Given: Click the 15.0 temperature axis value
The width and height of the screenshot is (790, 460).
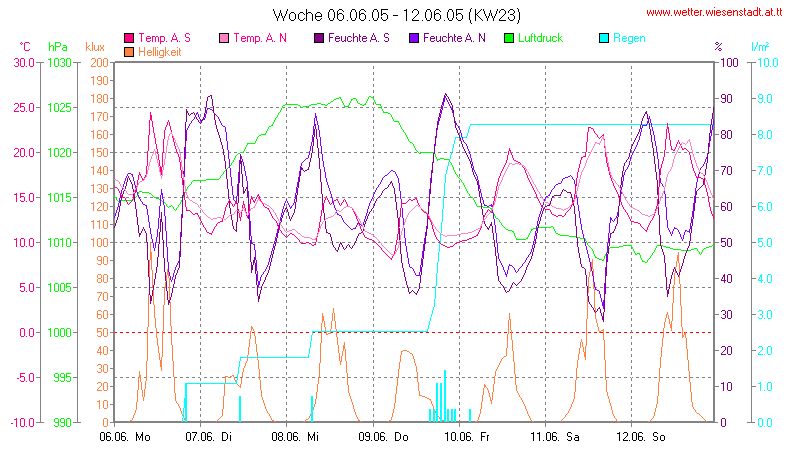Looking at the screenshot, I should pyautogui.click(x=24, y=198).
